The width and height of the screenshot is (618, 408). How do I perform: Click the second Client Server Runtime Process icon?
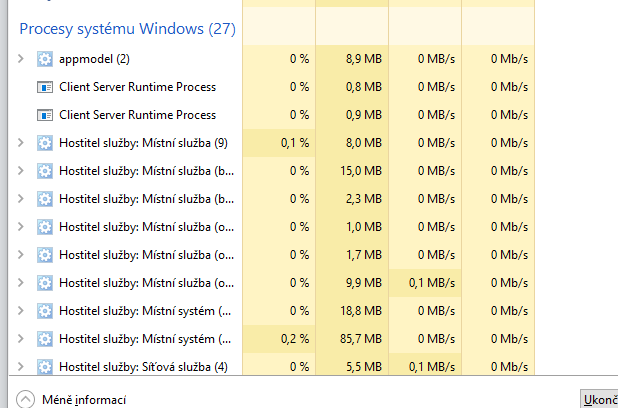(x=44, y=115)
